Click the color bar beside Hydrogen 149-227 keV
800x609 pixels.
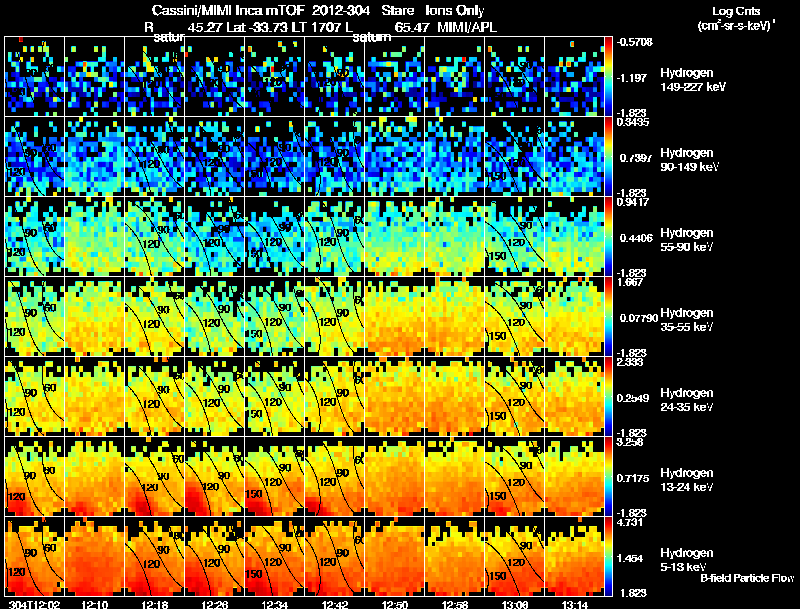tap(608, 77)
